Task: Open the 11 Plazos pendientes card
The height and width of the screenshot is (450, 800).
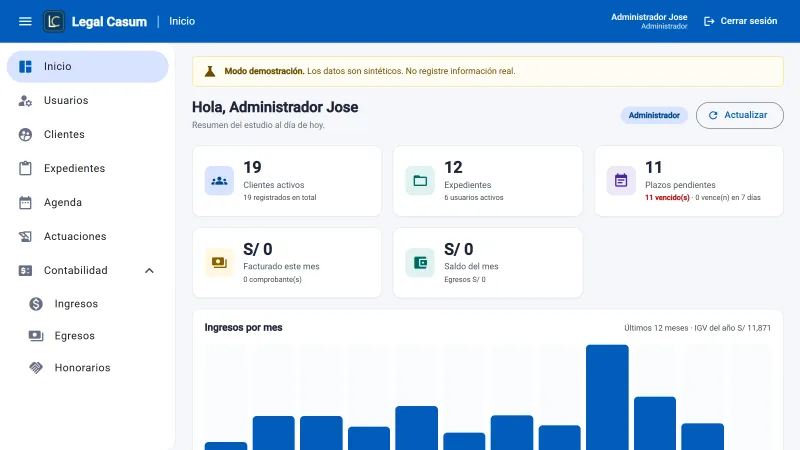Action: coord(689,181)
